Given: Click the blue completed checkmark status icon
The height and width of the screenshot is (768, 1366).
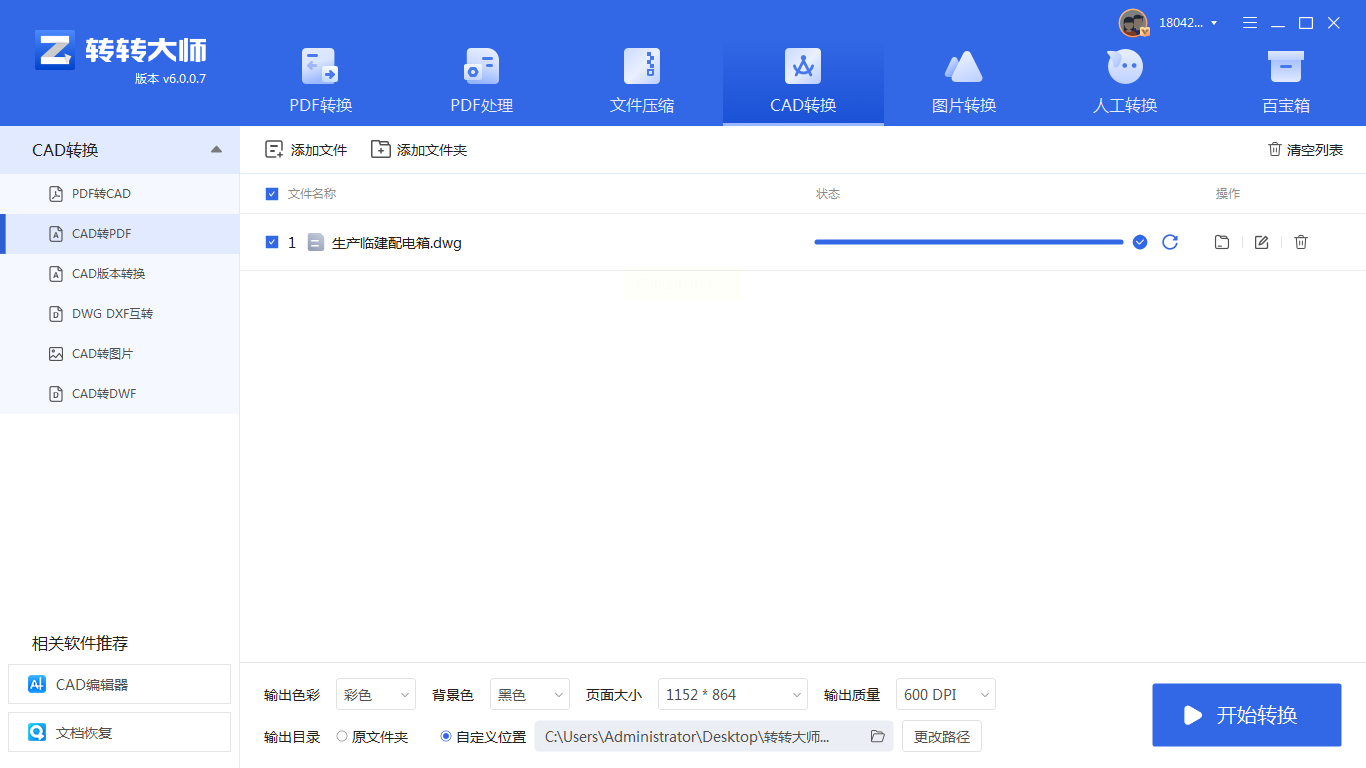Looking at the screenshot, I should [x=1140, y=242].
